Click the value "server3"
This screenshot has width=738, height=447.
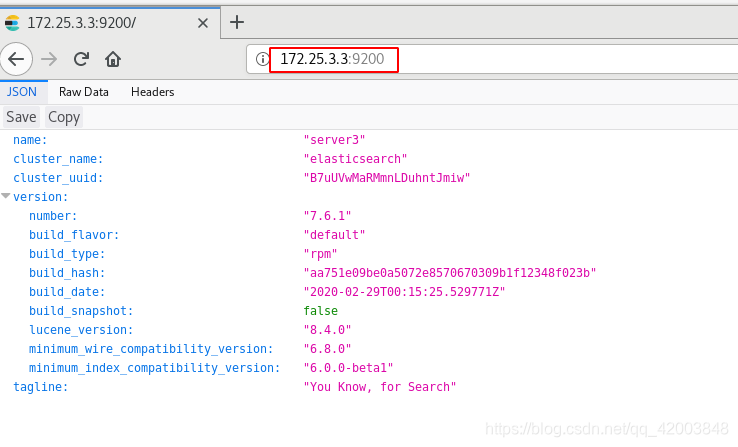(334, 140)
